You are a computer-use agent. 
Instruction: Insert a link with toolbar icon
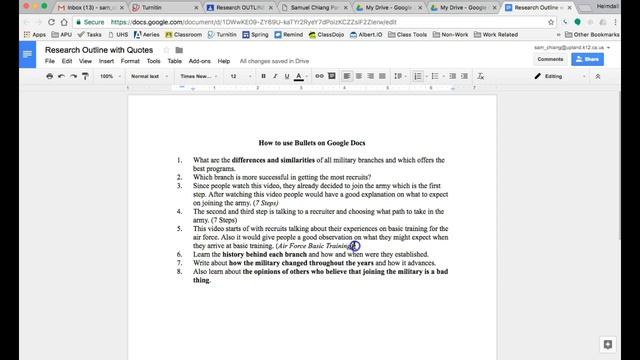click(319, 76)
